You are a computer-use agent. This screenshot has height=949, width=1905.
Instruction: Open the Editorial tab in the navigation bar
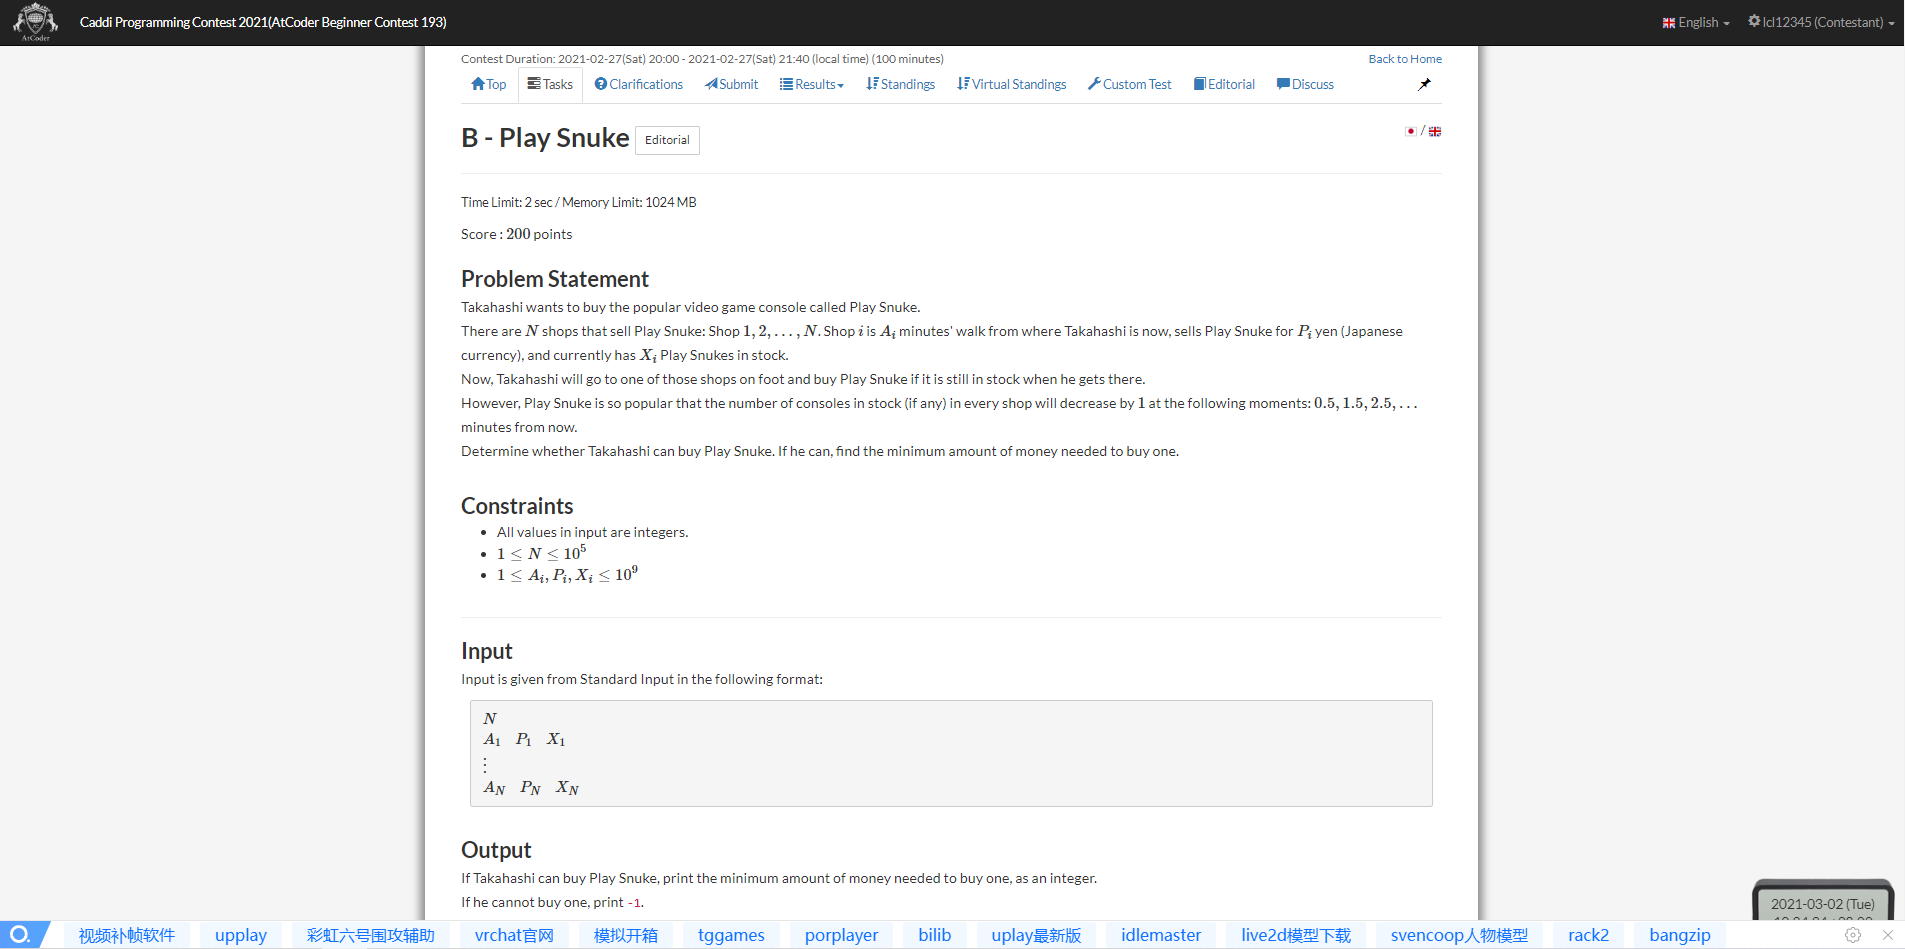click(1224, 85)
